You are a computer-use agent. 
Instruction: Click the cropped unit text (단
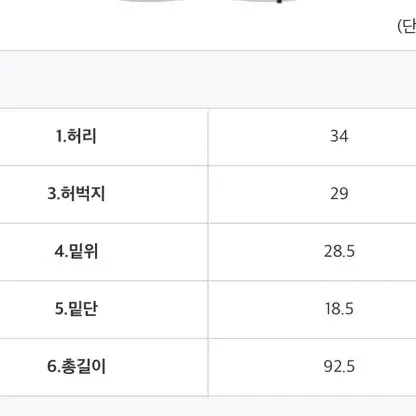click(407, 26)
